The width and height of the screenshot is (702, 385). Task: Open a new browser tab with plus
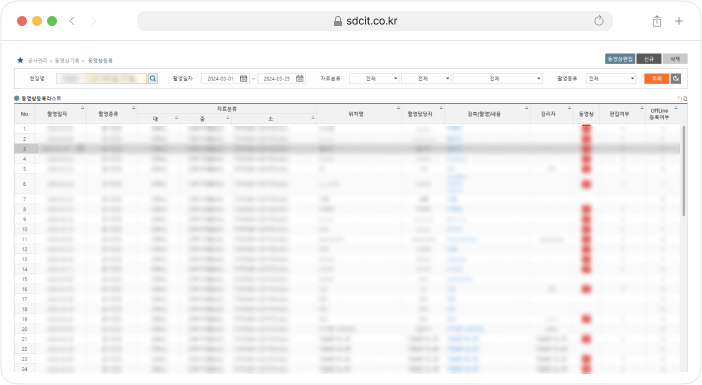(679, 21)
